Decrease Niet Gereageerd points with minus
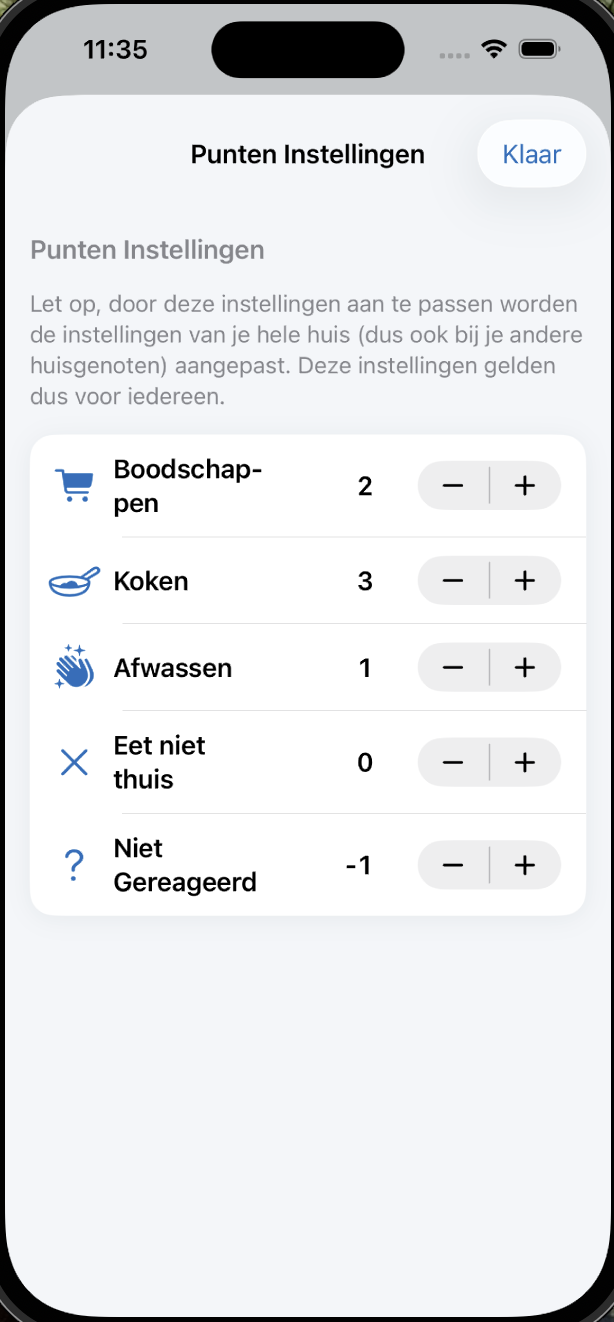This screenshot has width=614, height=1322. click(453, 866)
